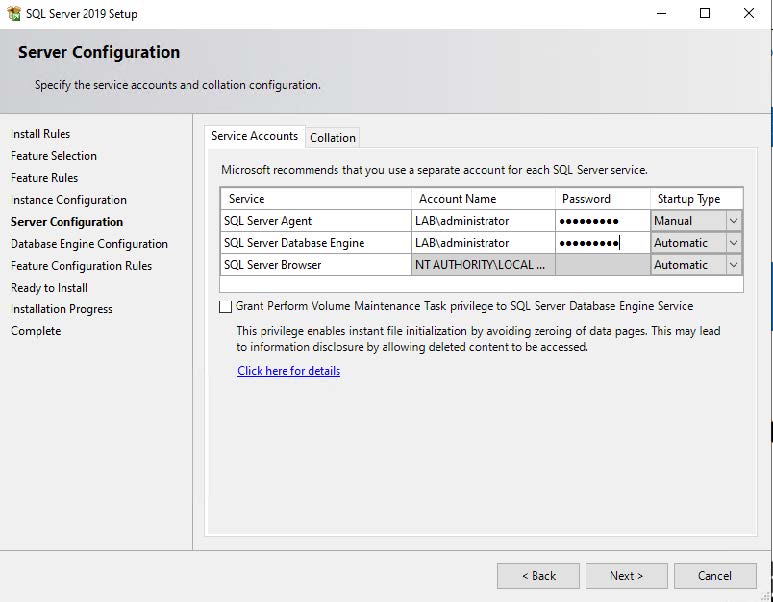The image size is (773, 602).
Task: Cancel the SQL Server setup
Action: tap(715, 576)
